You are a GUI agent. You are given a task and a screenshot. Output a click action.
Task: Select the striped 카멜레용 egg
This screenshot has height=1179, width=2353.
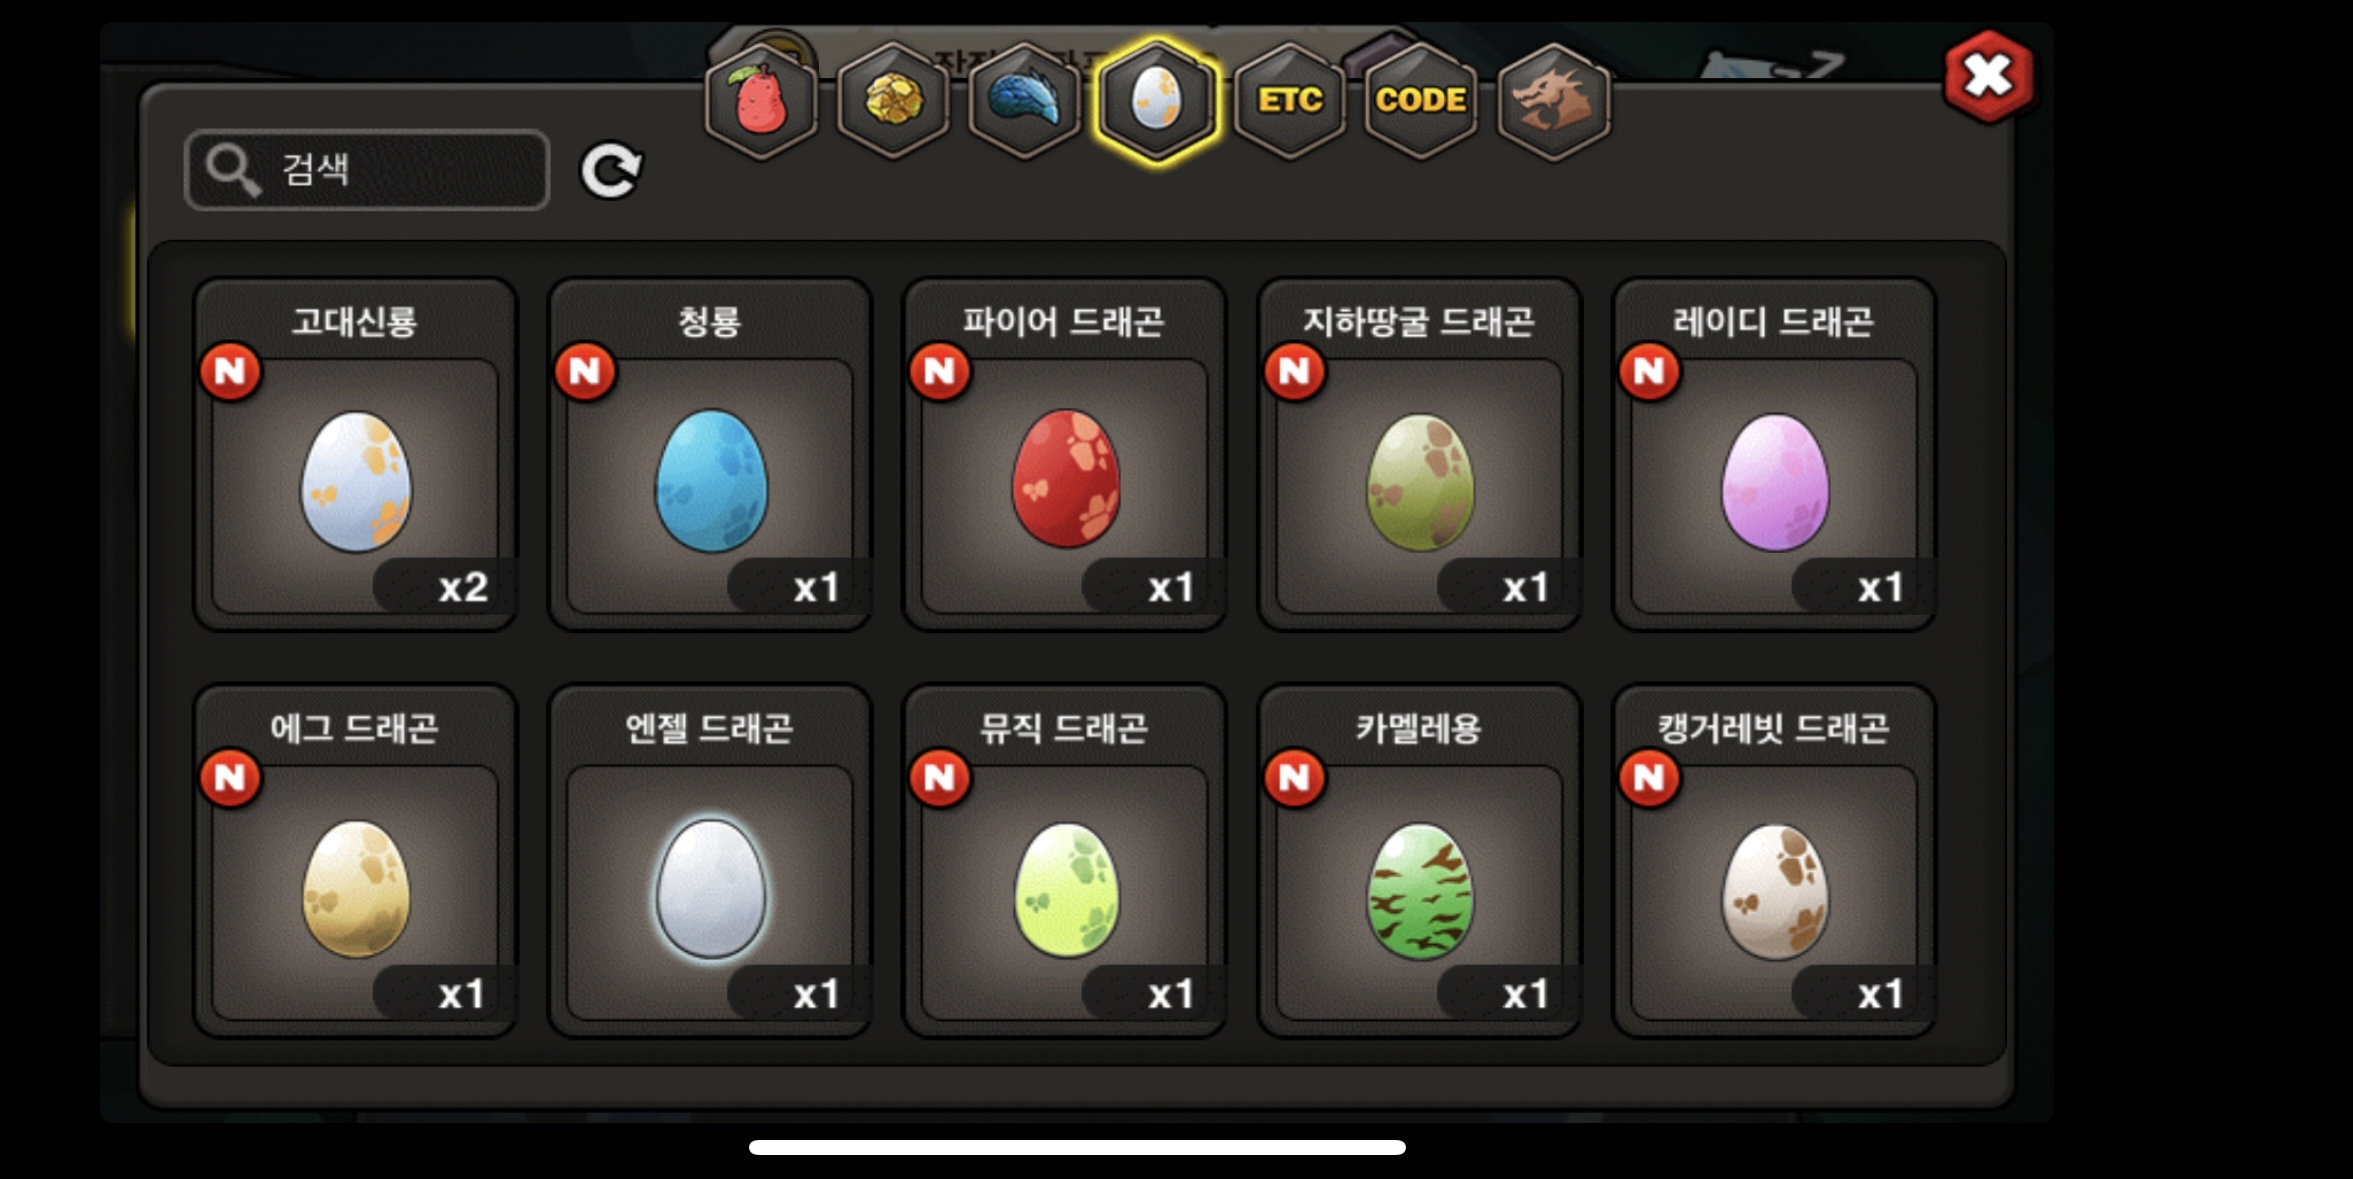1419,861
